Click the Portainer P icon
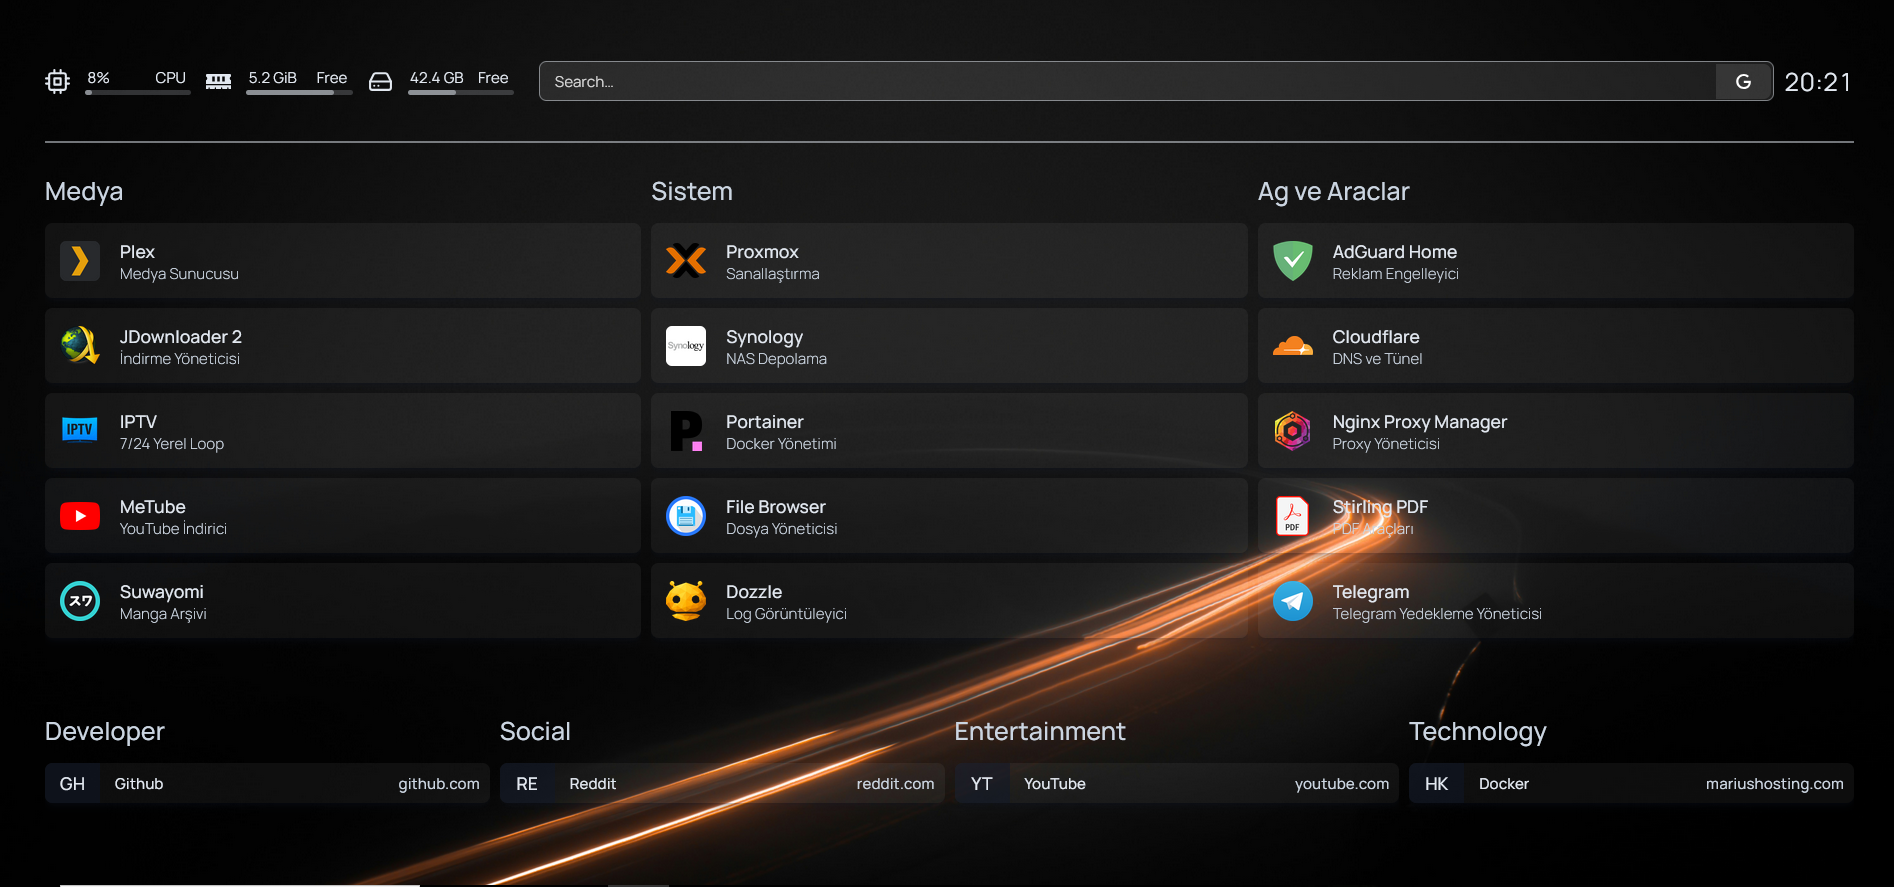1894x887 pixels. click(686, 431)
